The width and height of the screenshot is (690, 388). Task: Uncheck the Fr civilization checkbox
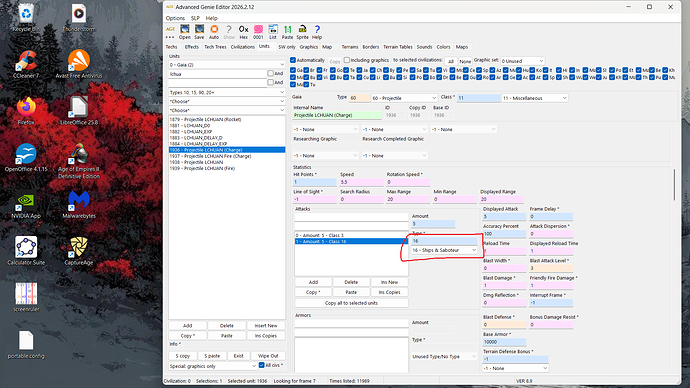pos(319,70)
